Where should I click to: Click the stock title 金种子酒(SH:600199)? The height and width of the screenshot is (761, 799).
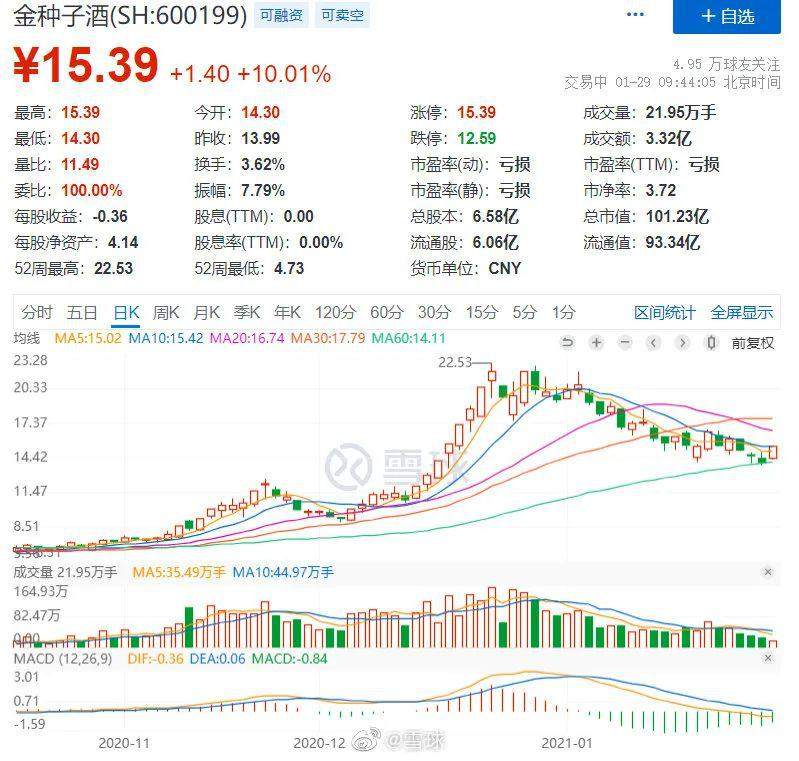(x=130, y=15)
